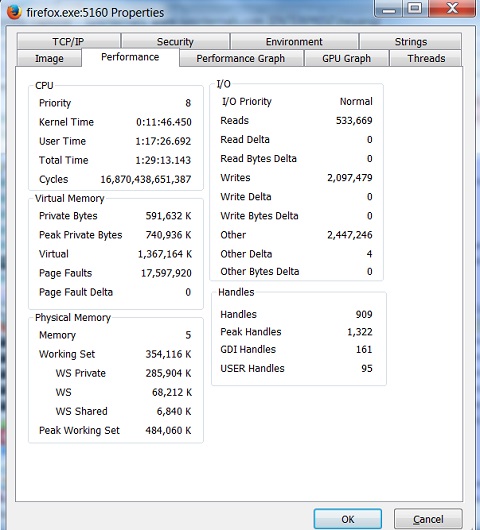
Task: Click the Writes value 2,097,479
Action: (x=350, y=177)
